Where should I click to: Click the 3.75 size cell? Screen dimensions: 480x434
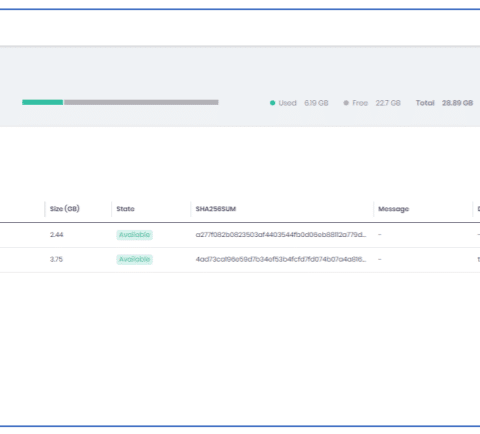coord(56,259)
